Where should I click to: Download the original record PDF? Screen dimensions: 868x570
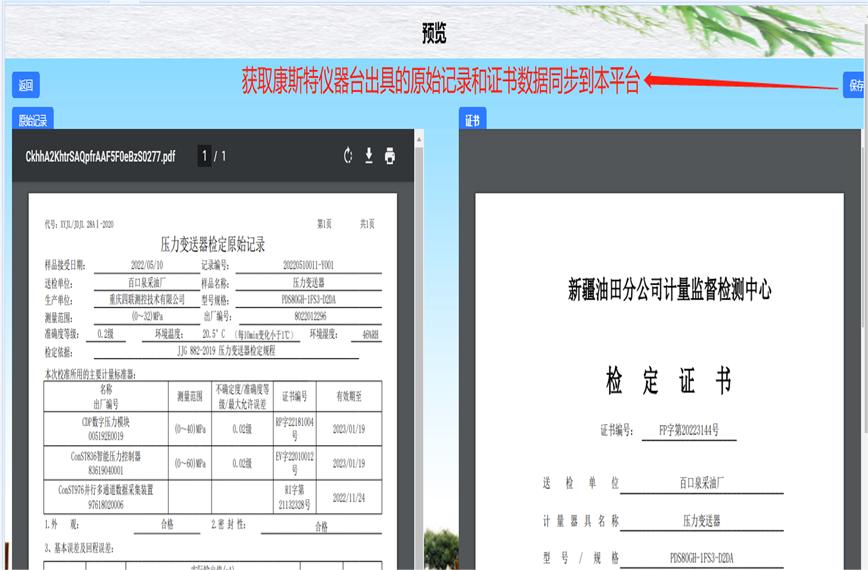point(369,156)
